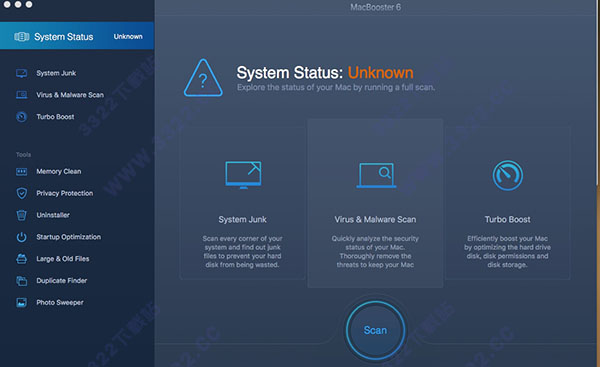Image resolution: width=600 pixels, height=367 pixels.
Task: Click the Virus & Malware Scan sidebar icon
Action: point(21,95)
